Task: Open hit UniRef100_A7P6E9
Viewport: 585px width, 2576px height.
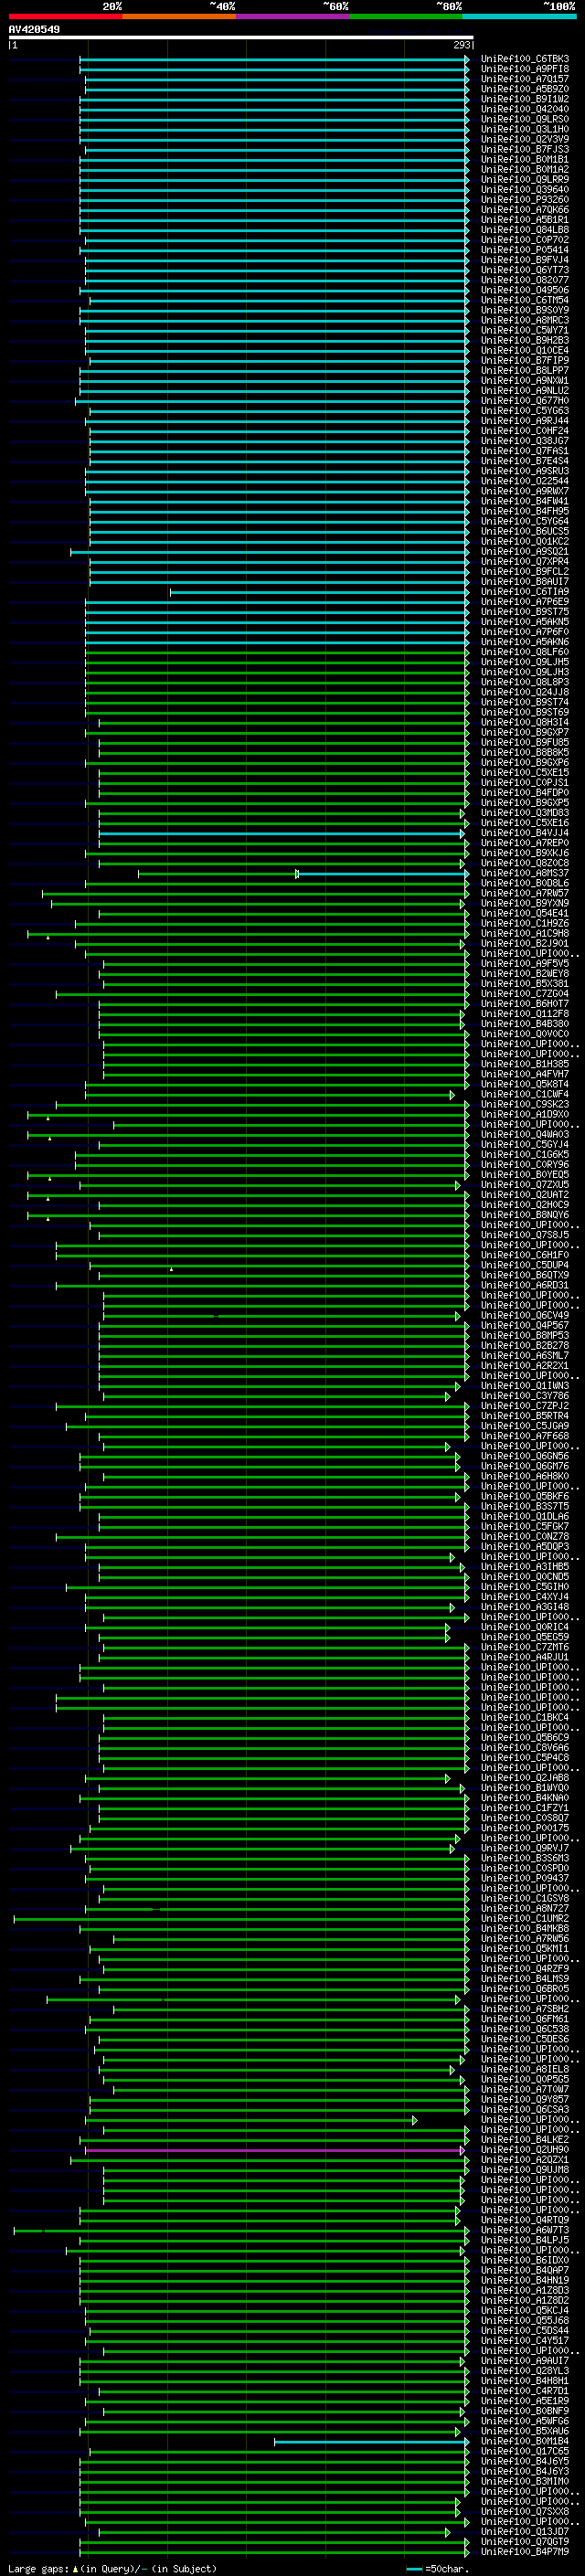Action: tap(524, 602)
